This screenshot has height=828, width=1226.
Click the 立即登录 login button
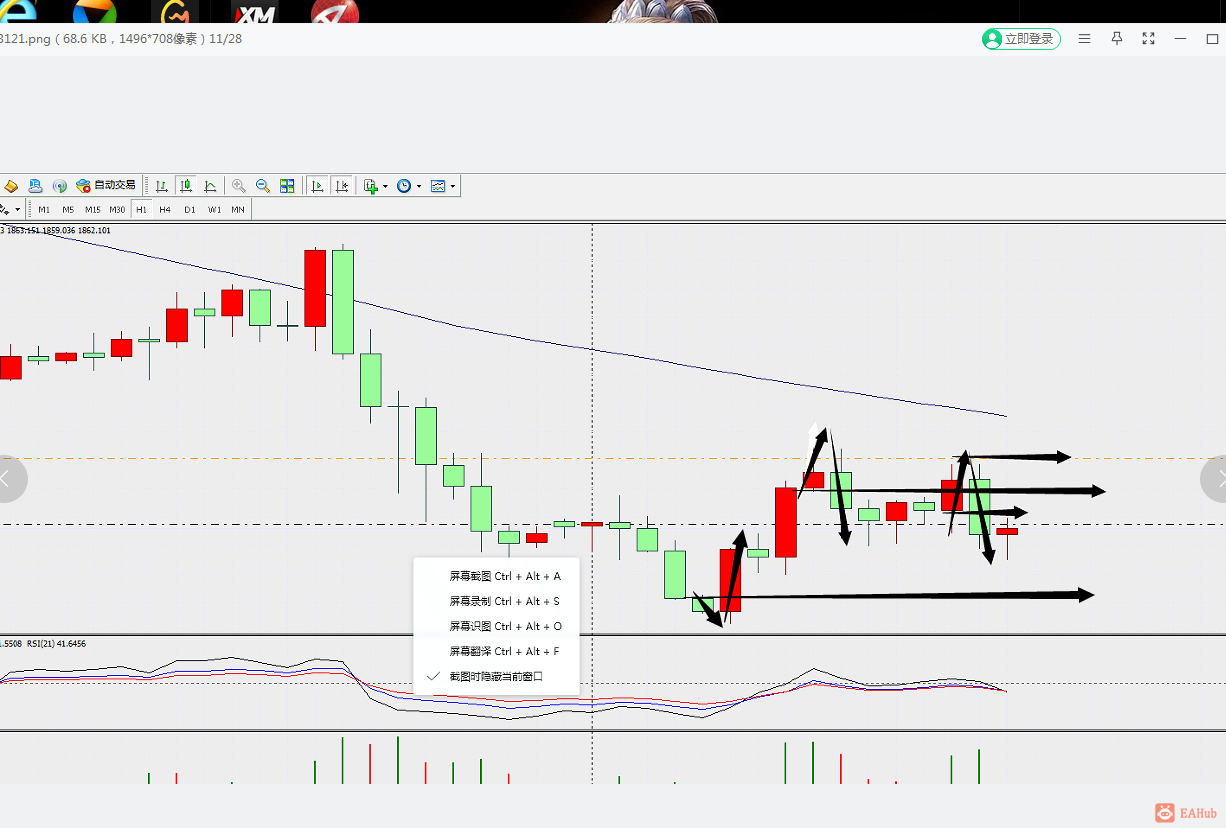[1021, 39]
